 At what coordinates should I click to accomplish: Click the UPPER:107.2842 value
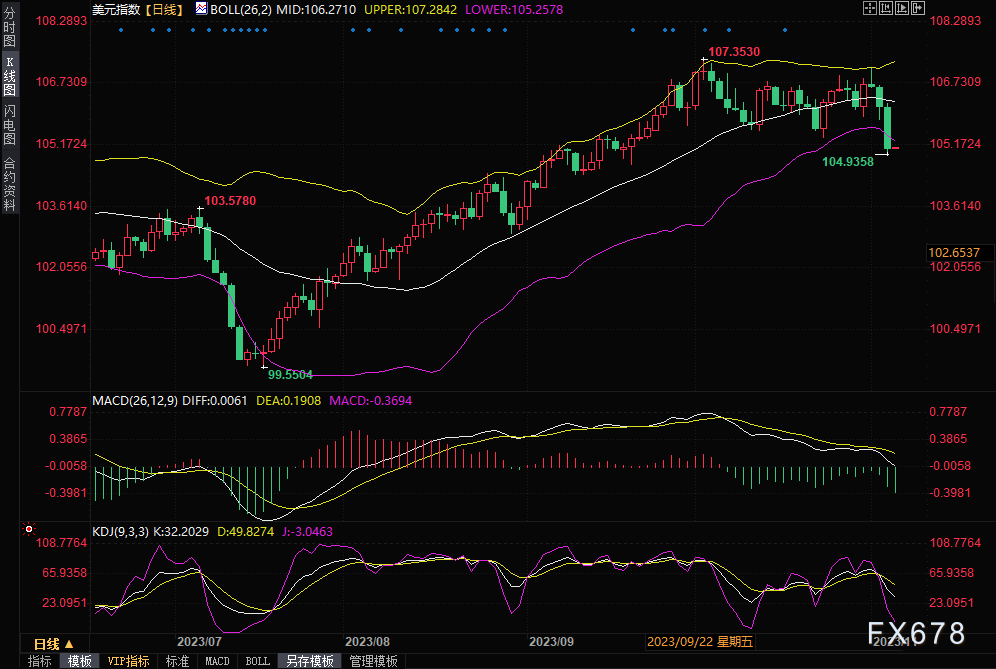click(410, 10)
